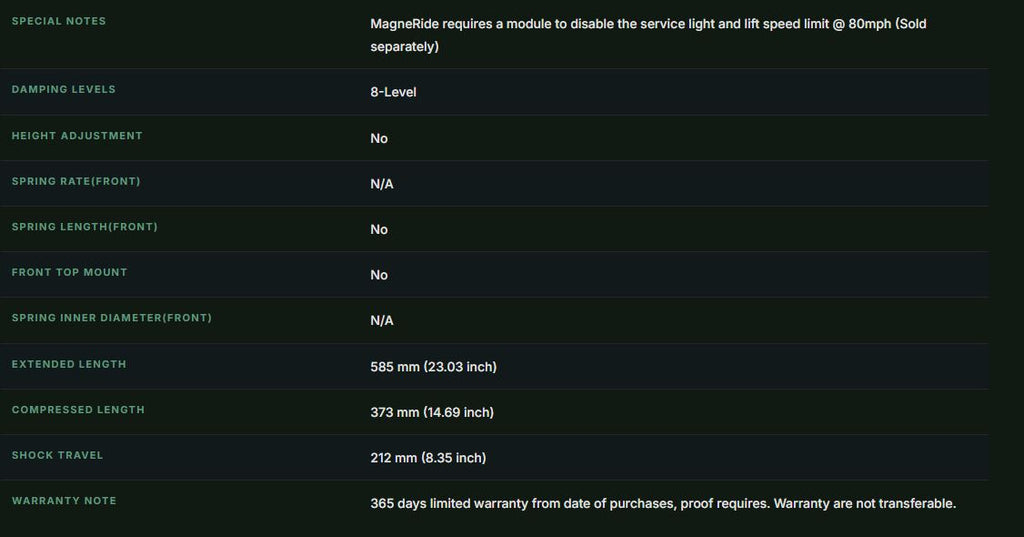Click the Shock Travel label

[57, 455]
